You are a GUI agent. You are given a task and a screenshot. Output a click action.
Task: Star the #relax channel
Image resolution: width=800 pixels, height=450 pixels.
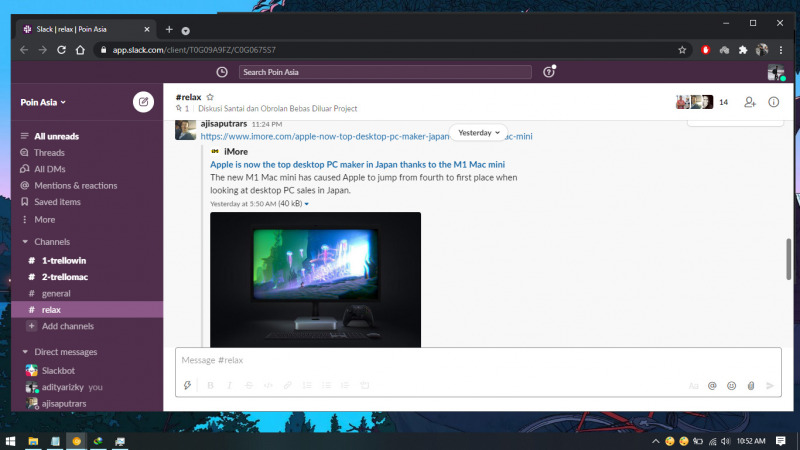210,96
